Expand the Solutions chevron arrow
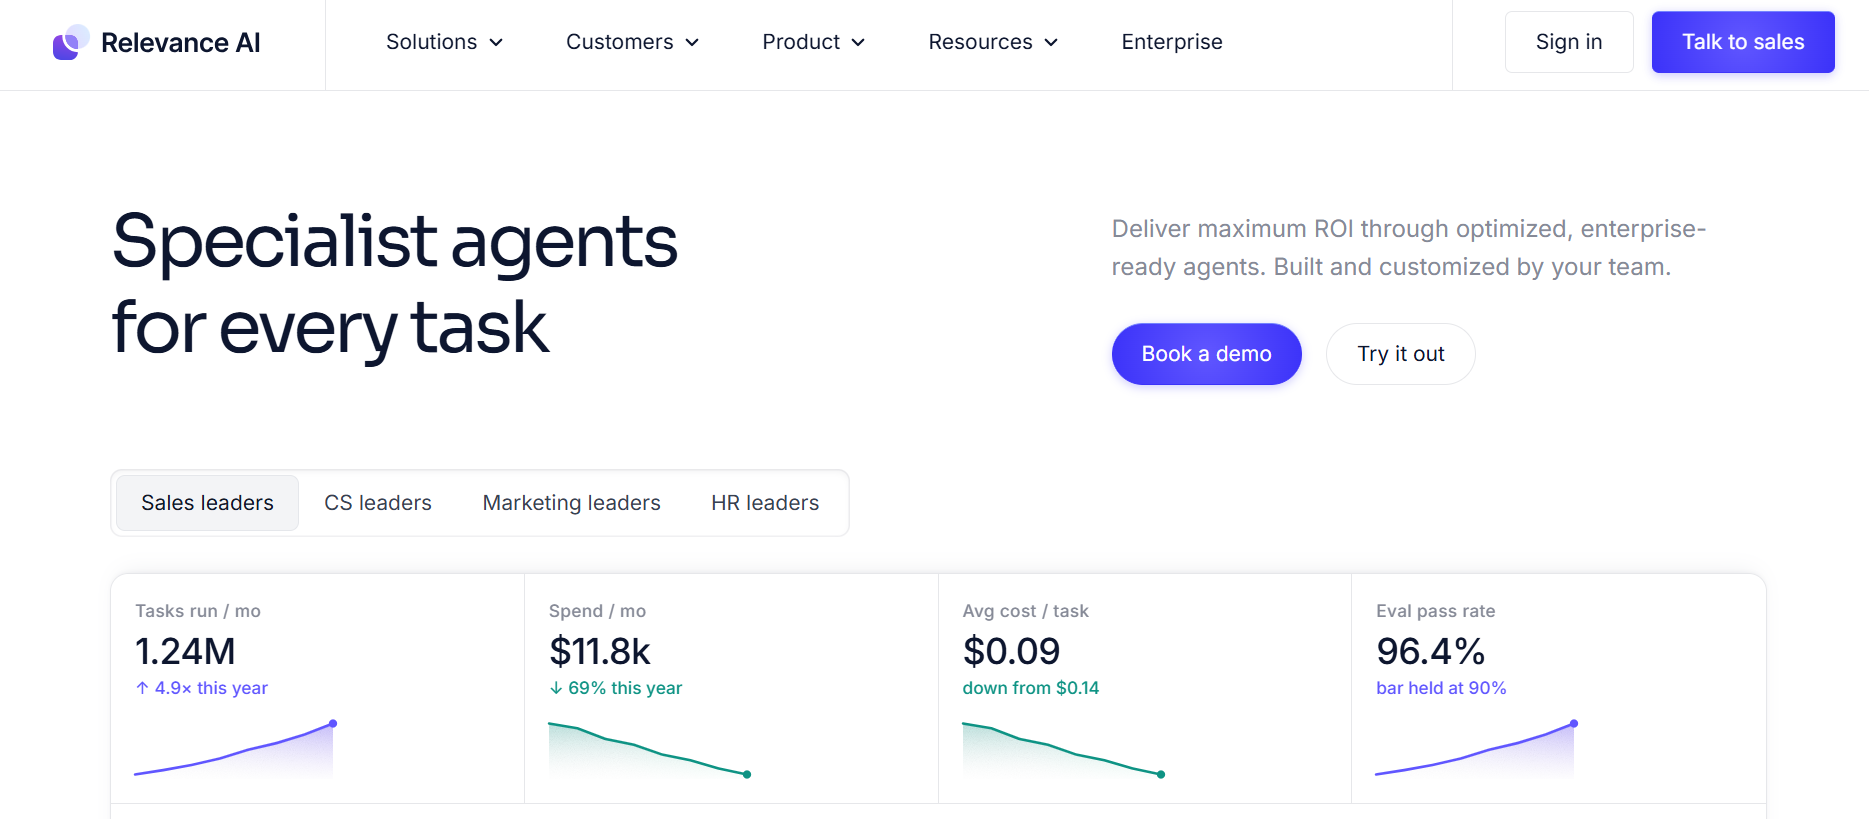The height and width of the screenshot is (819, 1869). tap(496, 43)
